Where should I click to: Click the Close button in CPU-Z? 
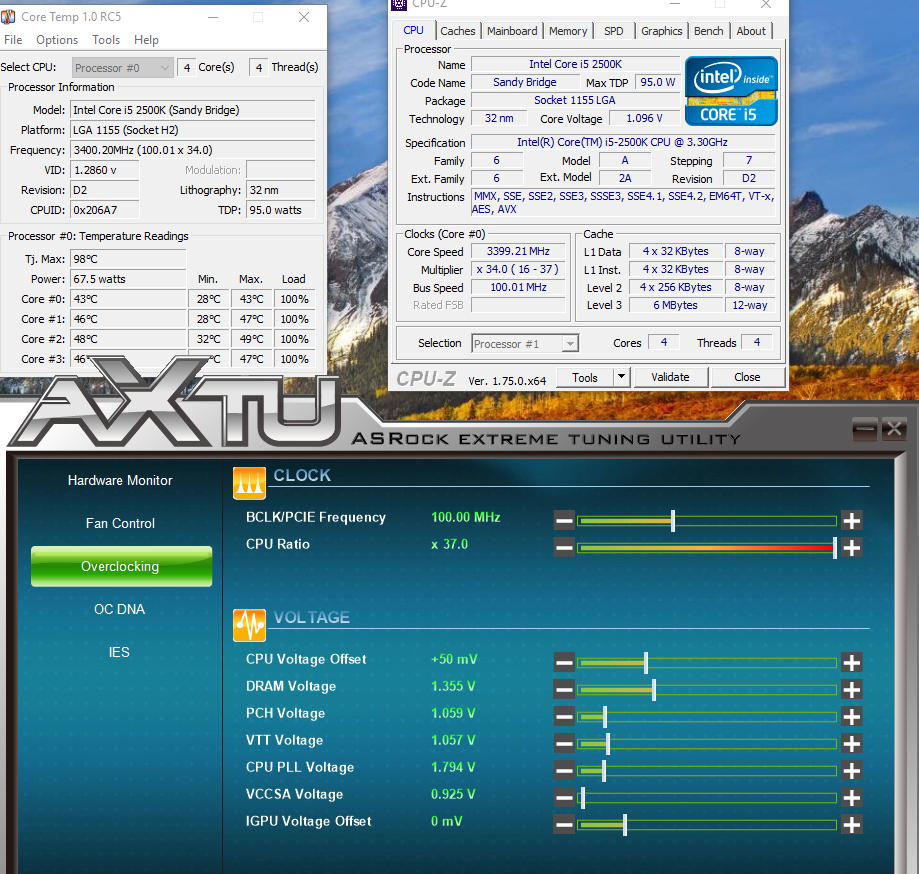tap(747, 377)
